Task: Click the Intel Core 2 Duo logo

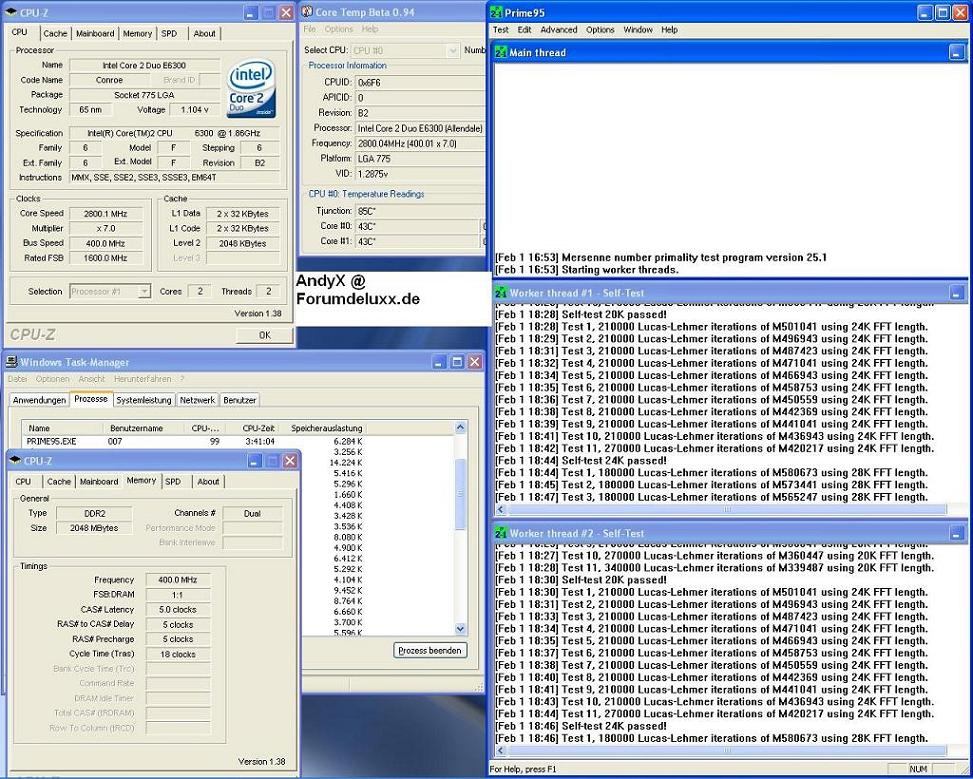Action: [x=251, y=88]
